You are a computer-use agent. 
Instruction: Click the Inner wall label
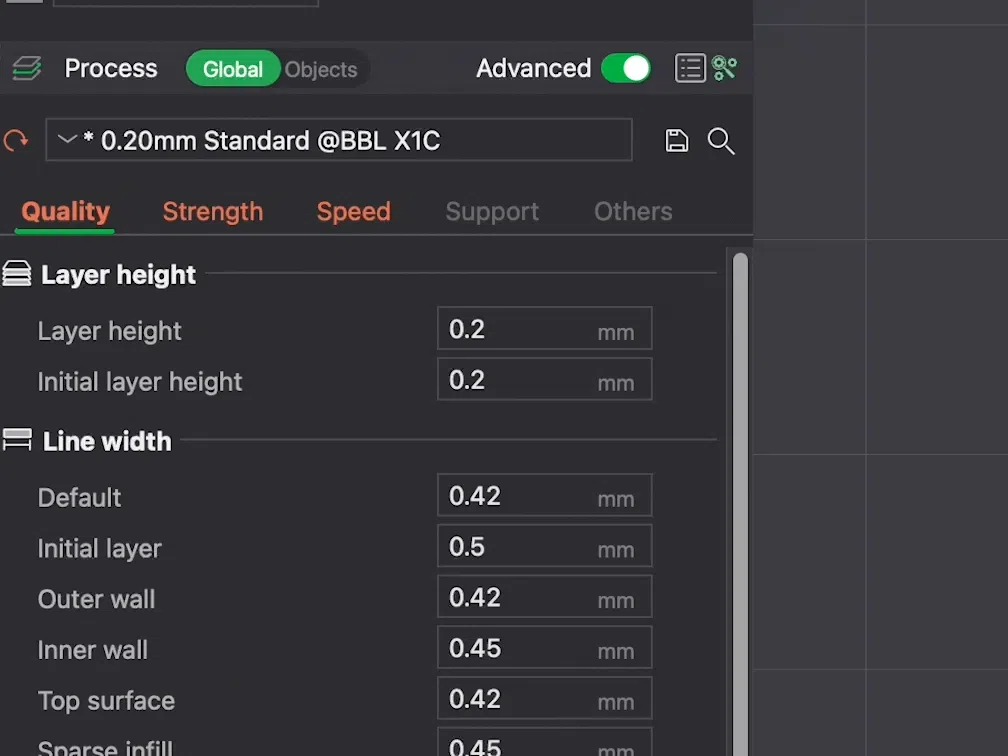[x=93, y=650]
